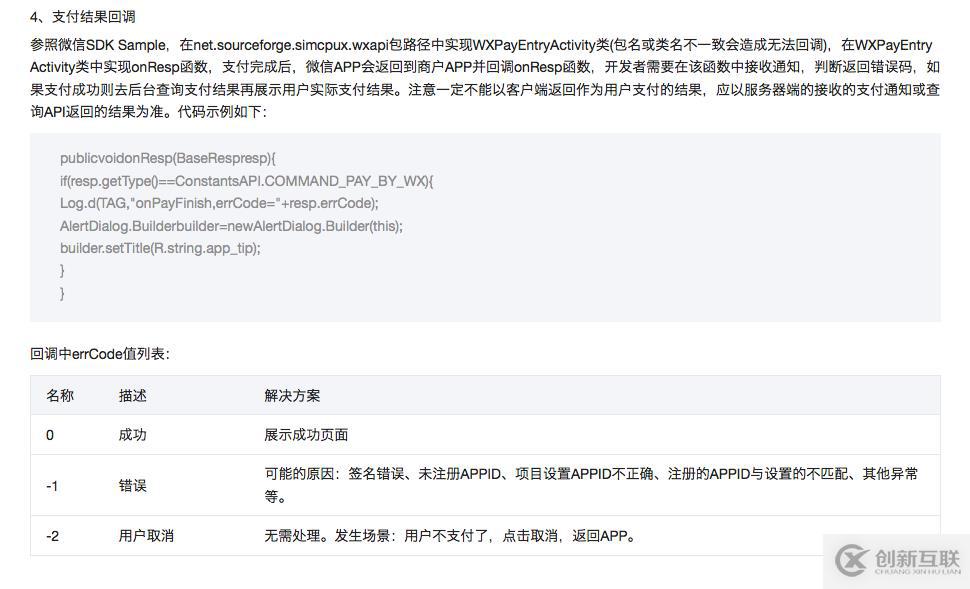Screen dimensions: 970x589
Task: Click the paragraph line ending '代码示例如下:'
Action: point(148,112)
